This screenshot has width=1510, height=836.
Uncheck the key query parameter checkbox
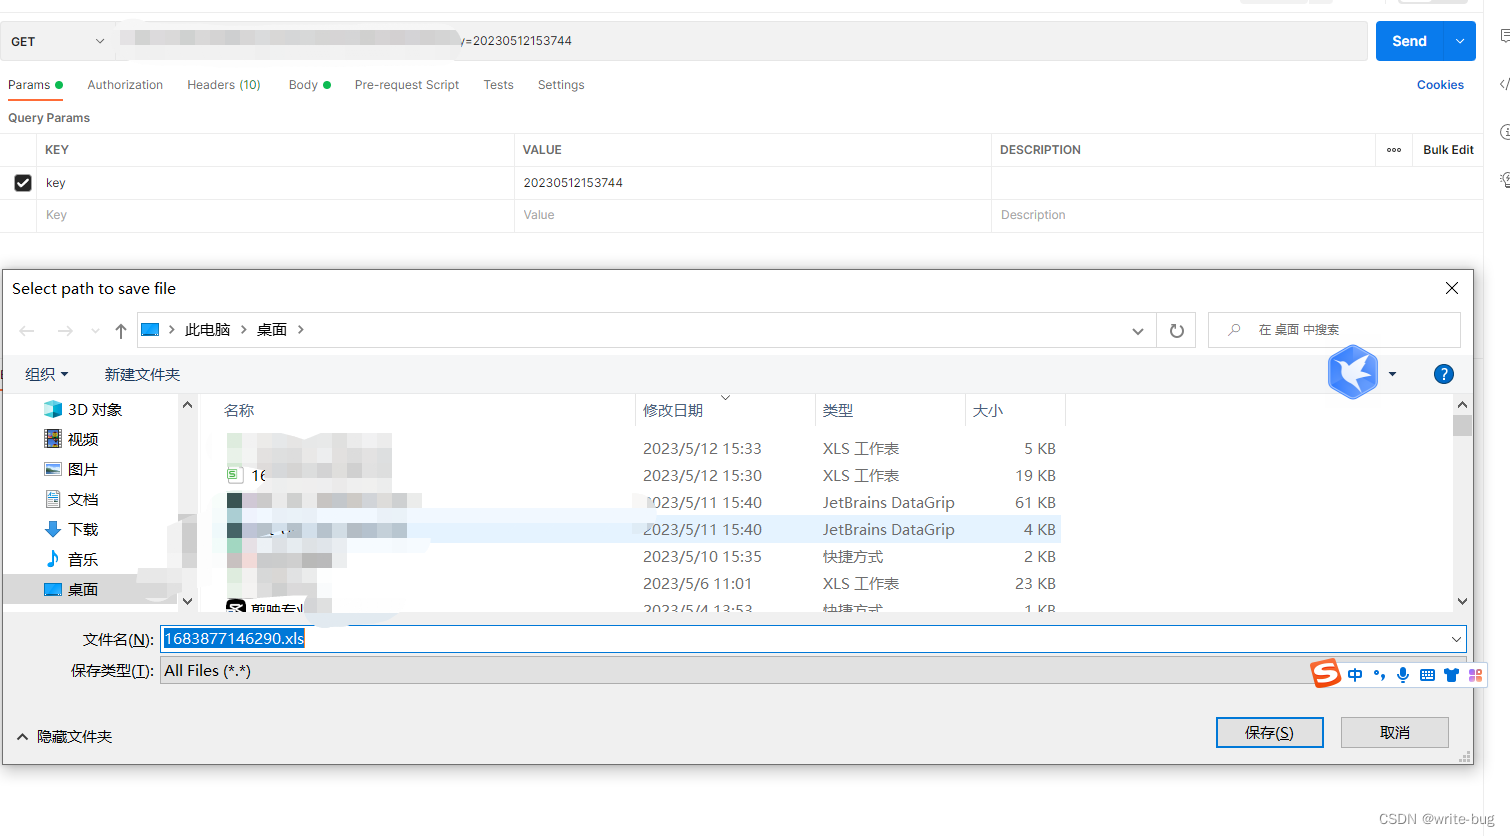pos(23,182)
